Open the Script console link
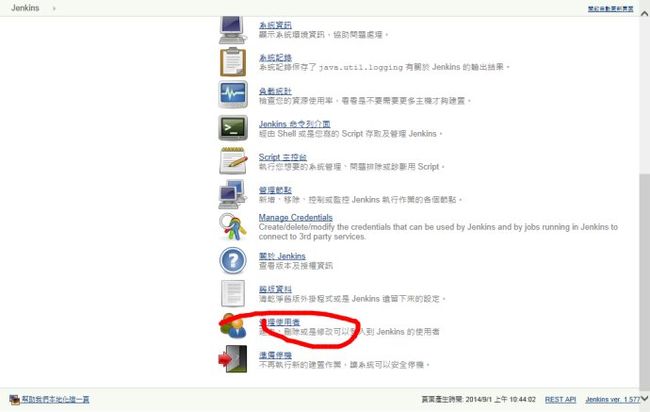The height and width of the screenshot is (412, 650). (x=283, y=157)
